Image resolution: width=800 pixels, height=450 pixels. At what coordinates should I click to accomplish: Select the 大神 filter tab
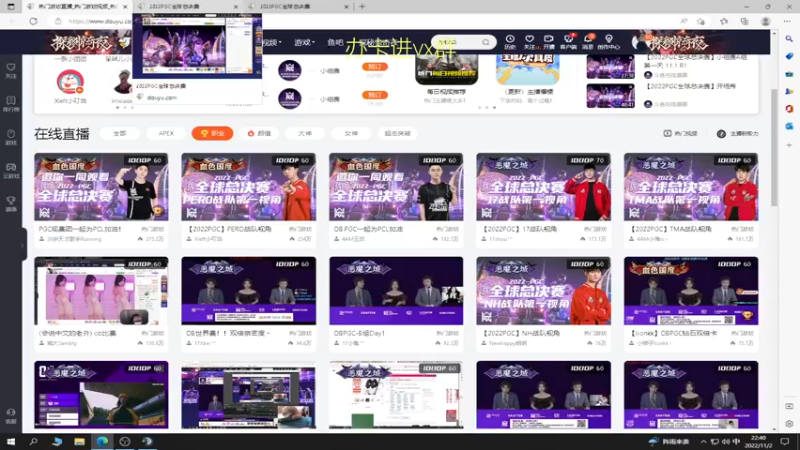tap(305, 133)
